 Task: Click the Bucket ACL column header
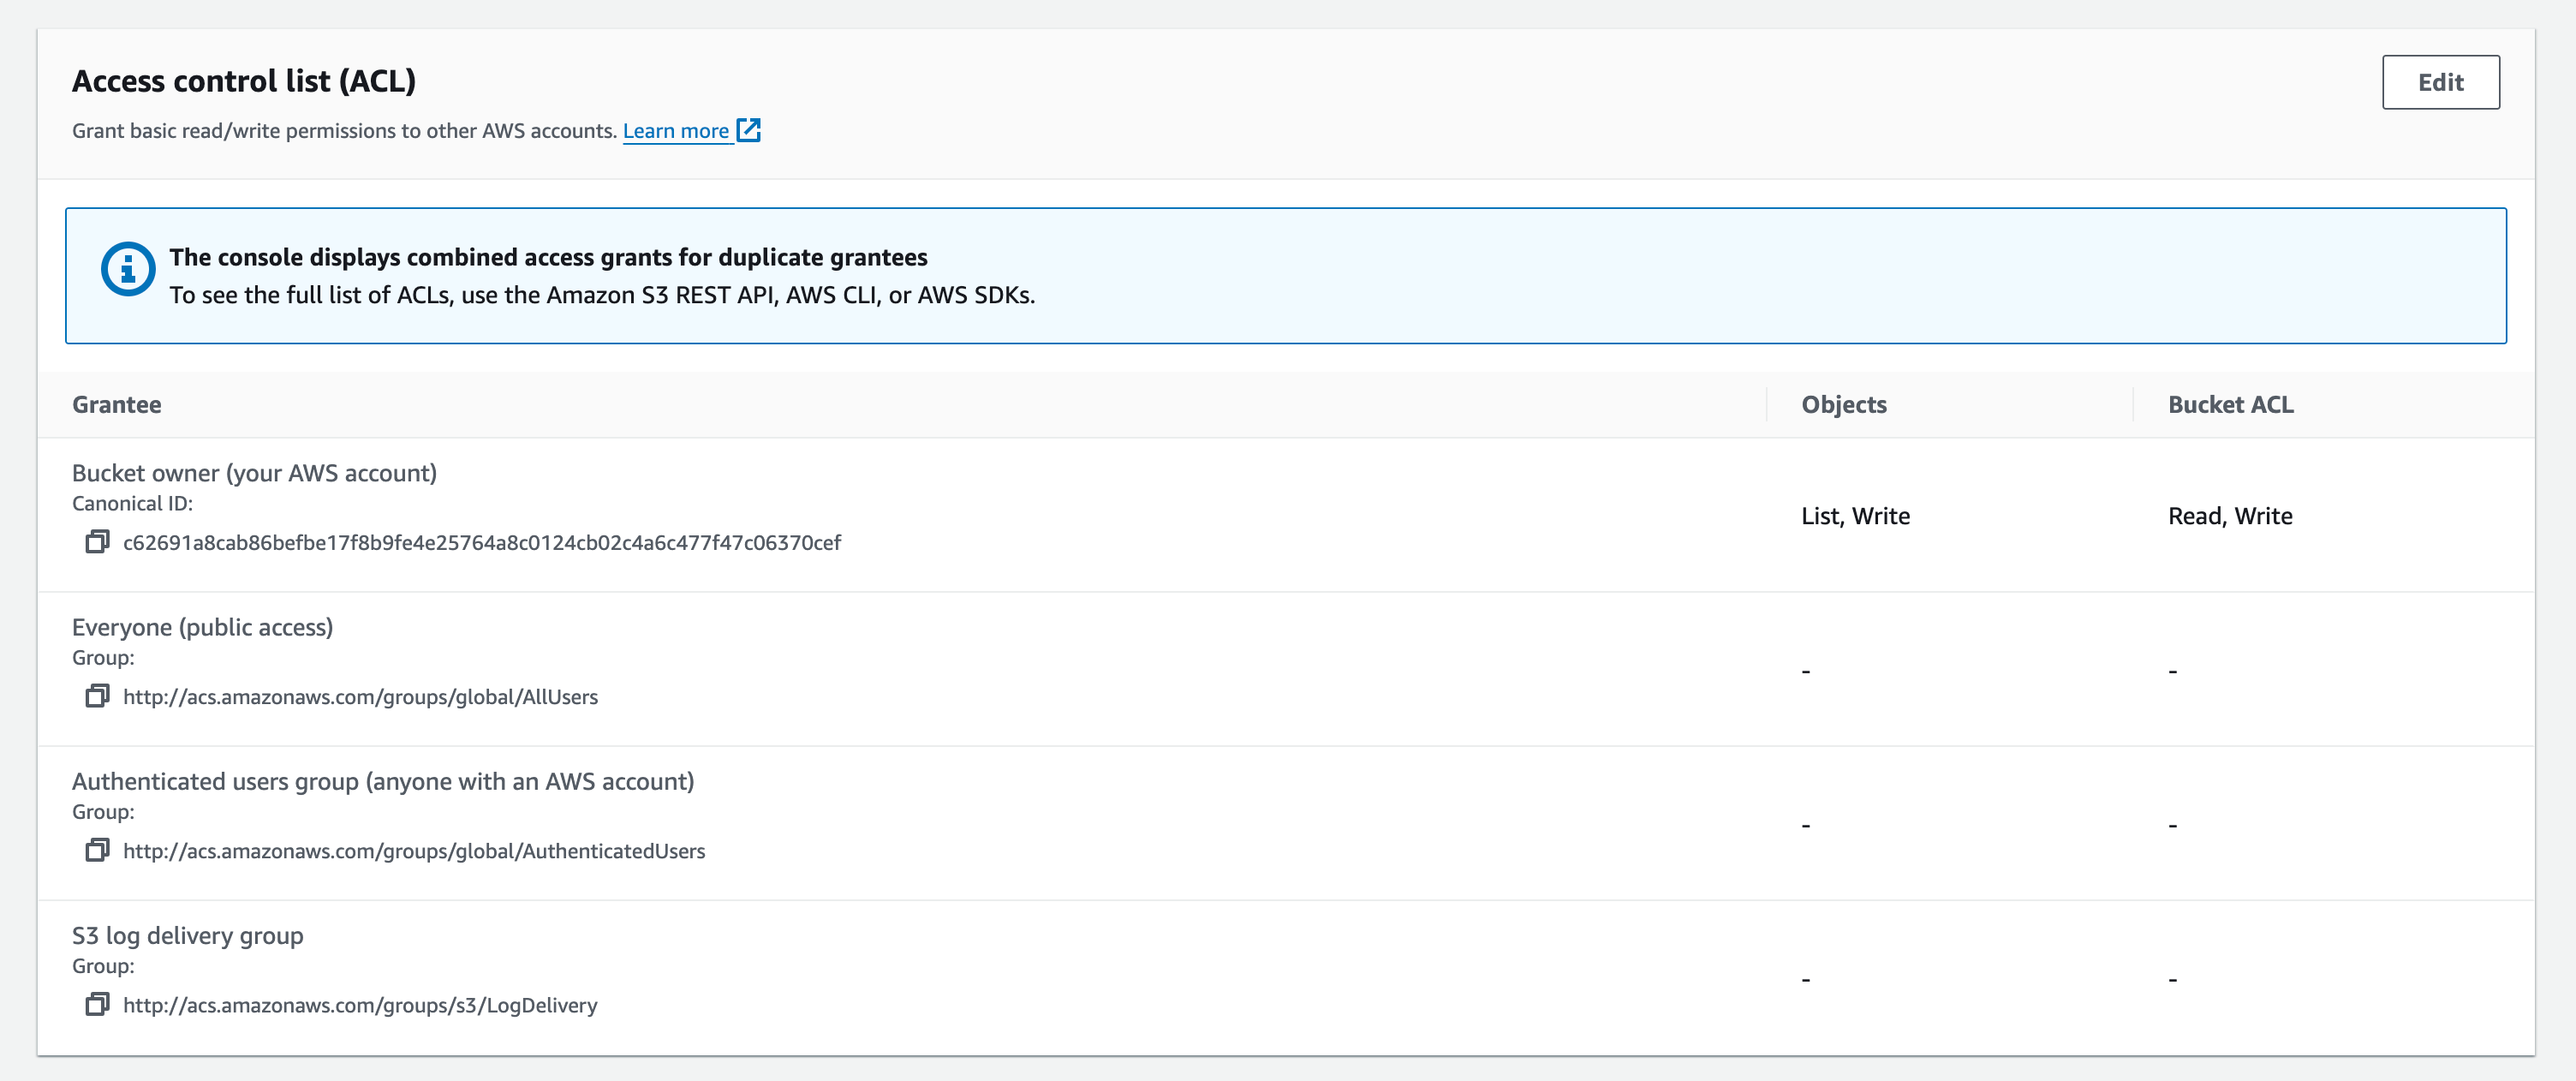[x=2229, y=404]
